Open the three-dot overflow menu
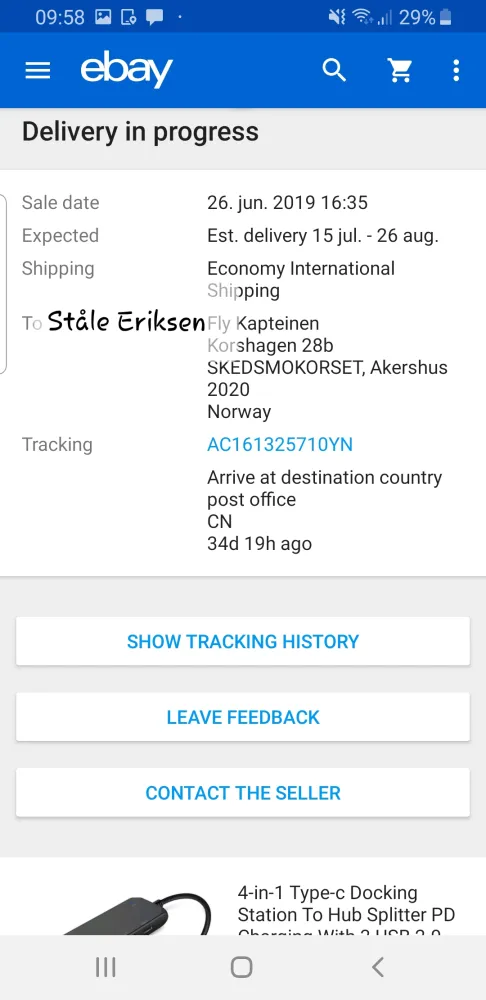Viewport: 486px width, 1000px height. click(456, 70)
